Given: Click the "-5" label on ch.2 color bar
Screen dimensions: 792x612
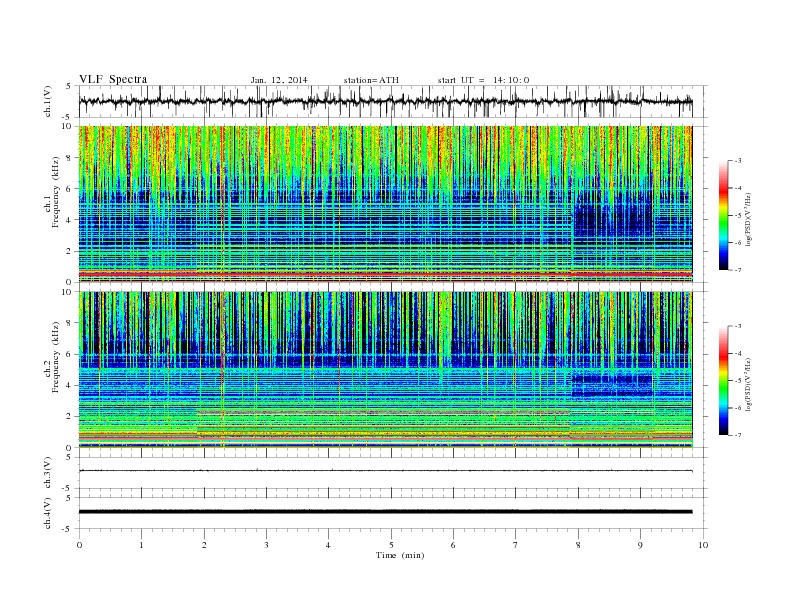Looking at the screenshot, I should pos(738,380).
